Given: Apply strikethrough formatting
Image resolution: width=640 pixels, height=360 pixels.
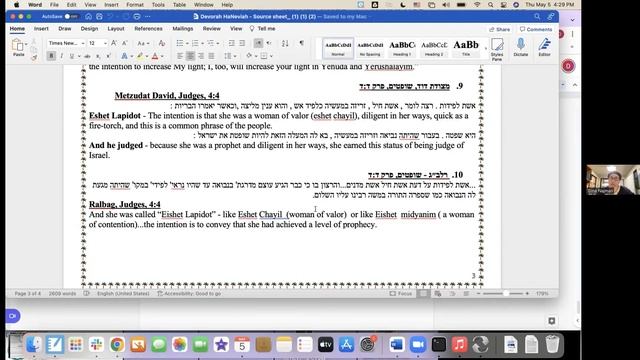Looking at the screenshot, I should coord(87,56).
